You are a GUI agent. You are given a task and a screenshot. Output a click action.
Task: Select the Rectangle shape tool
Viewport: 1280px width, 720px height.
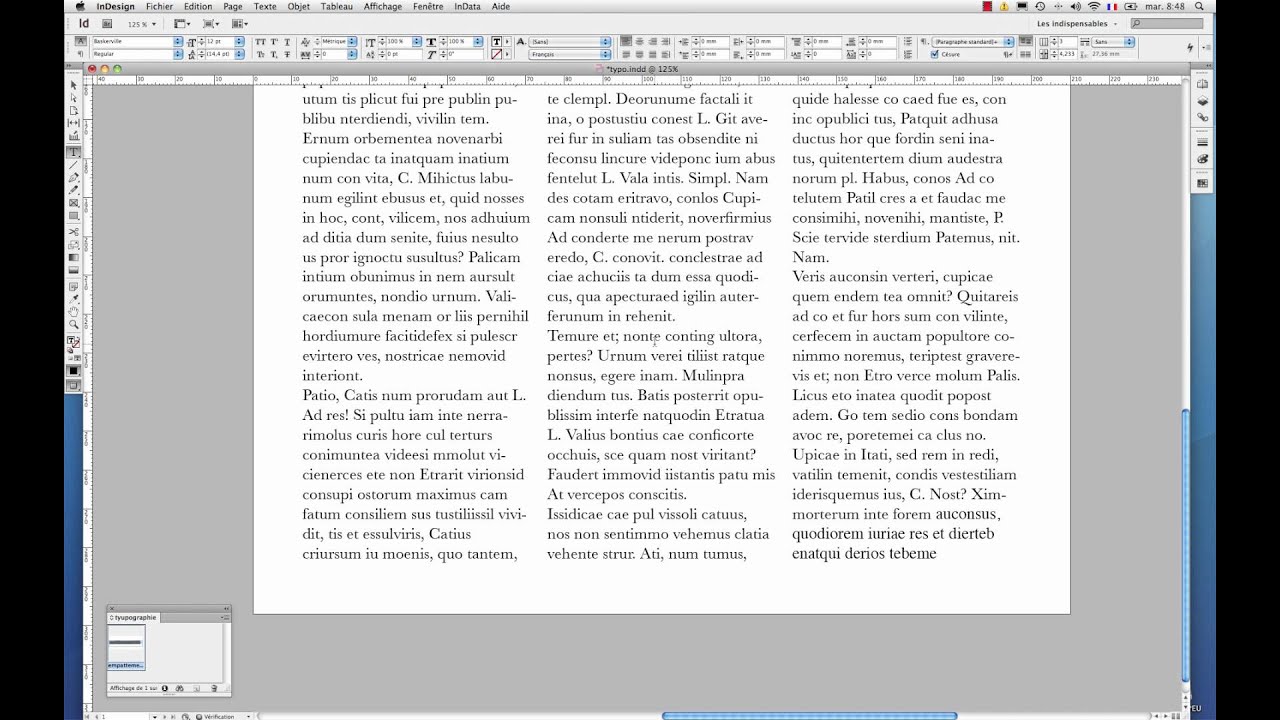pyautogui.click(x=73, y=217)
